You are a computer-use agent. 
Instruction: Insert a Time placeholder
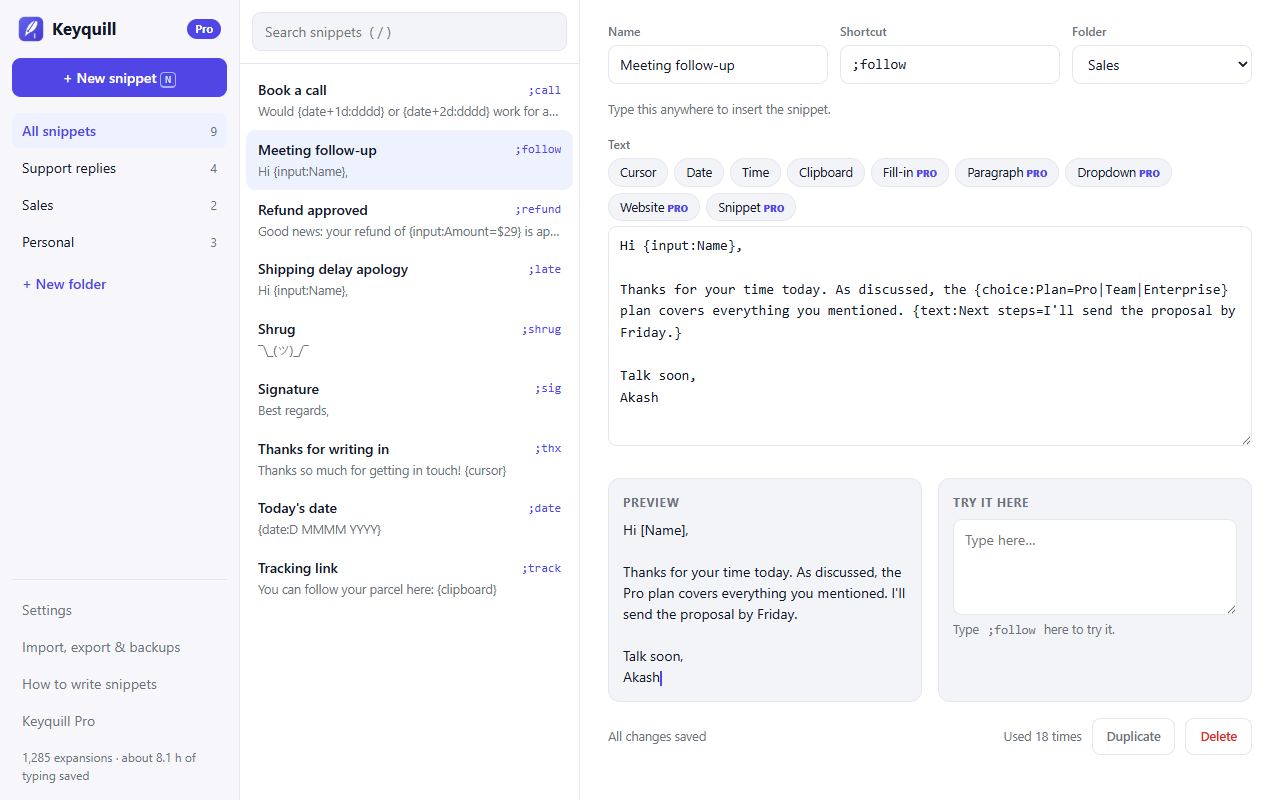click(756, 172)
